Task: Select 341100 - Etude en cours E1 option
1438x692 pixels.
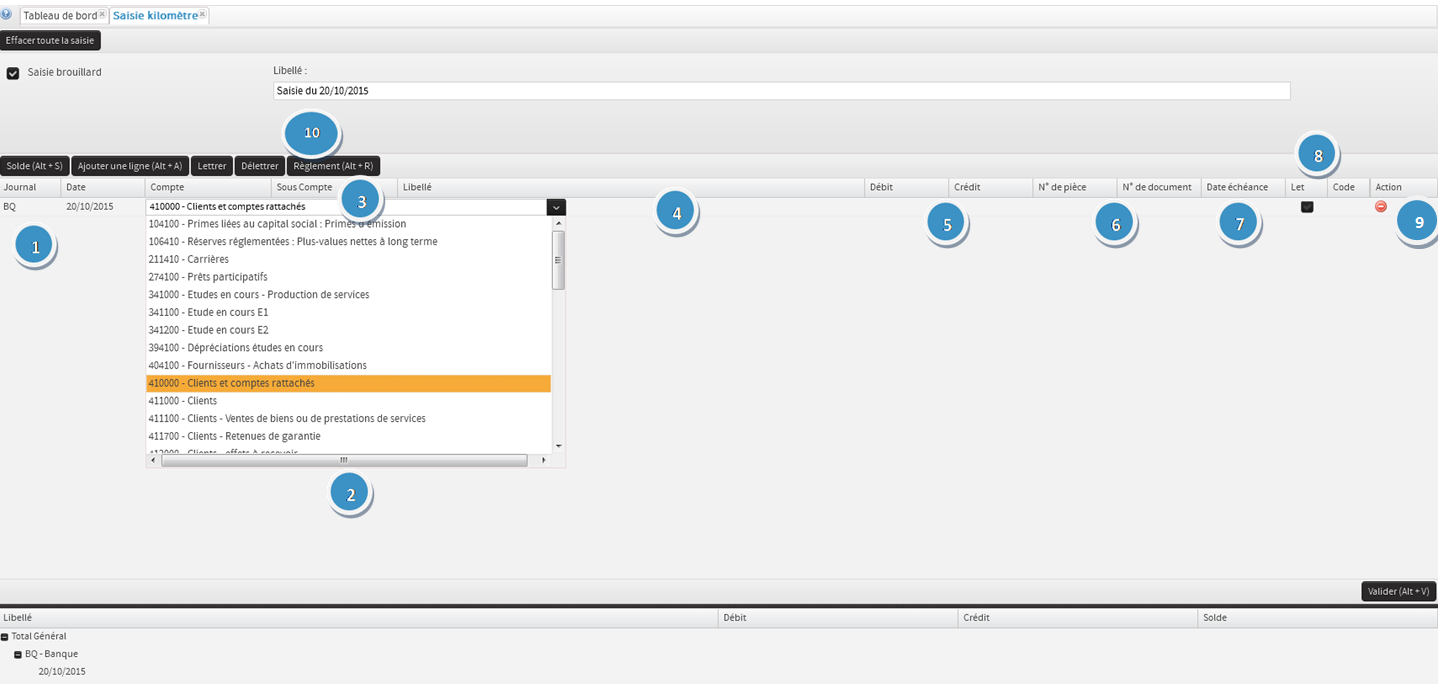Action: tap(208, 312)
